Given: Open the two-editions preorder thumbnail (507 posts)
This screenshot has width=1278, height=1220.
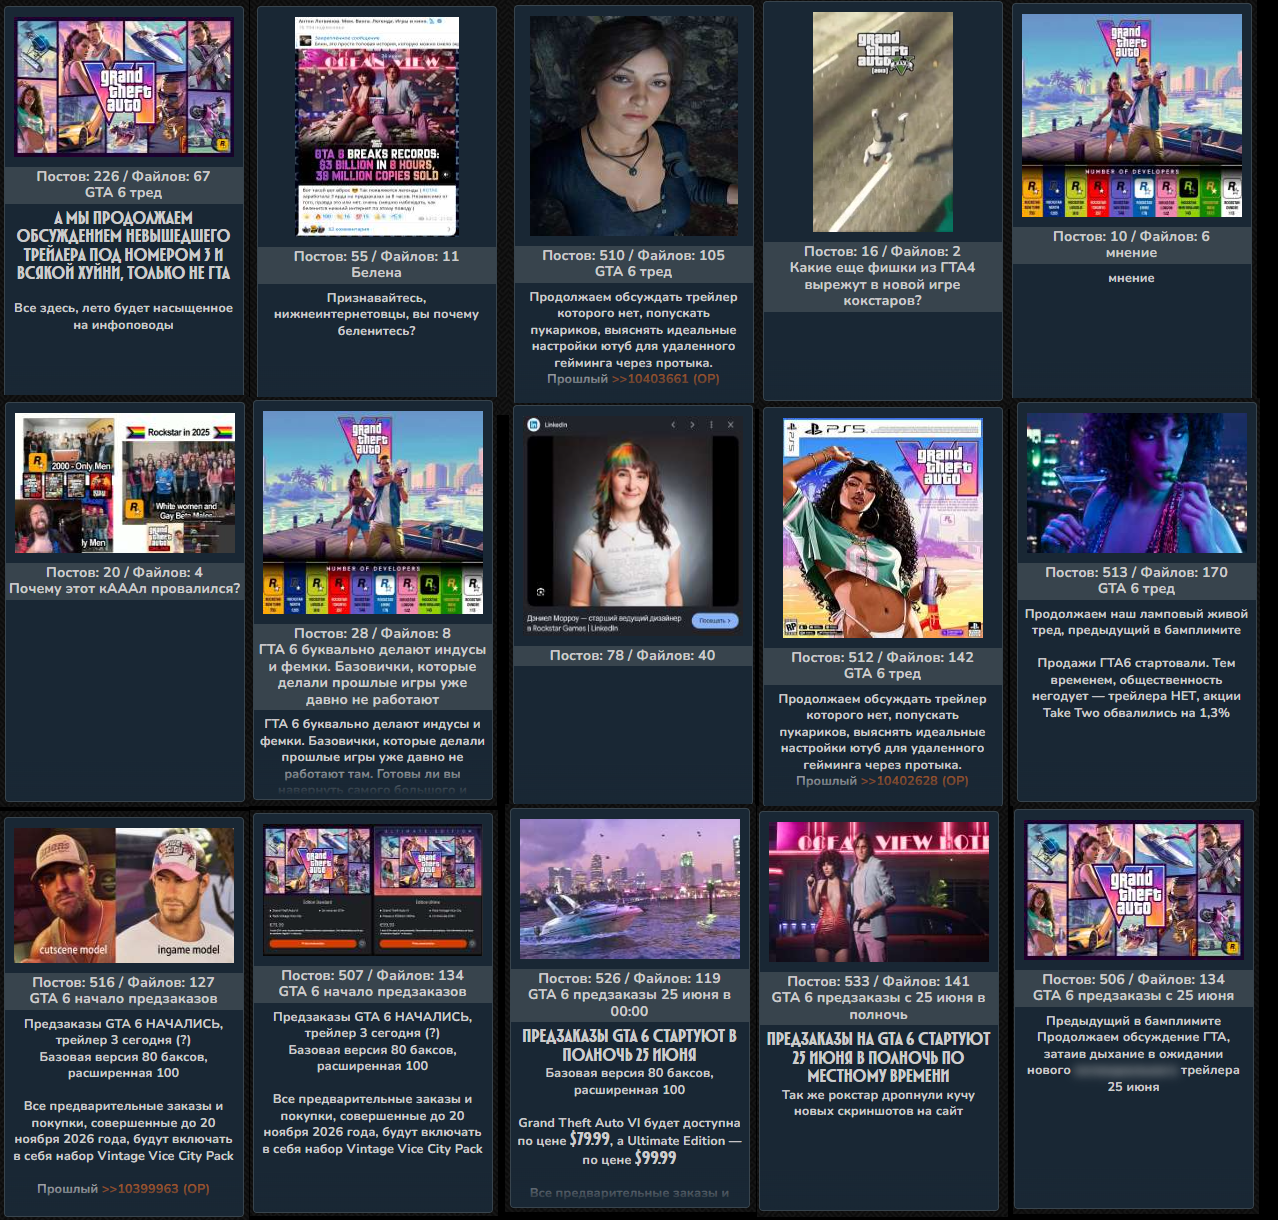Looking at the screenshot, I should (373, 890).
